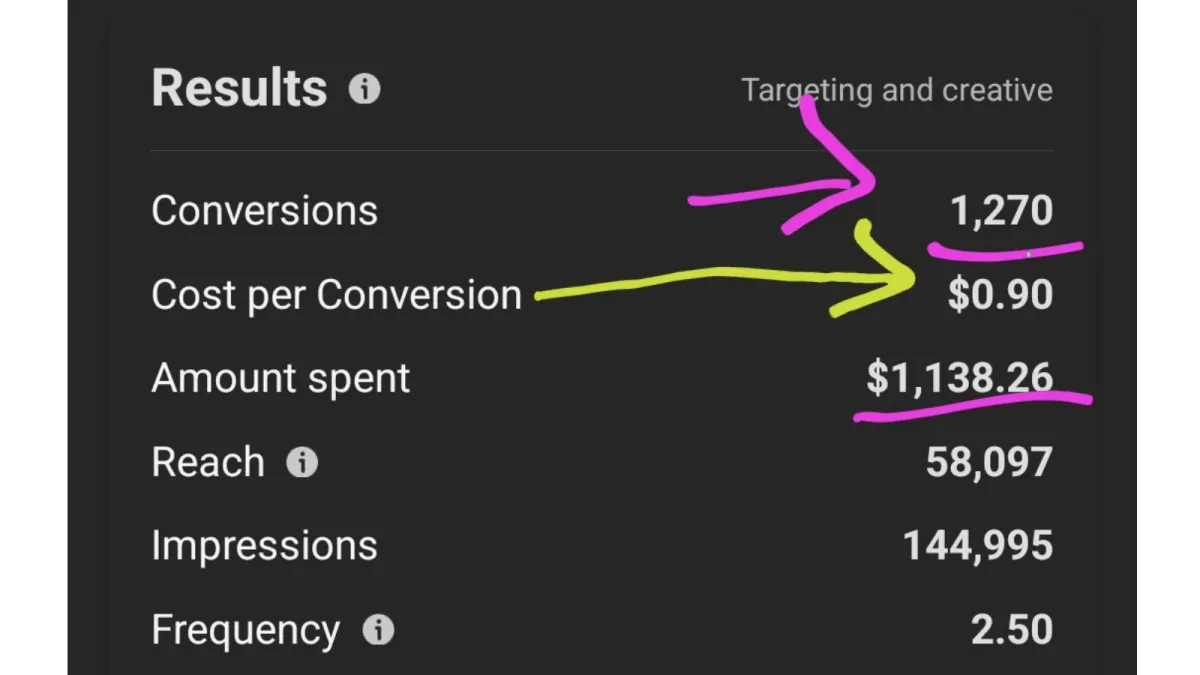This screenshot has width=1200, height=675.
Task: Select the Cost per Conversion label
Action: pyautogui.click(x=337, y=296)
